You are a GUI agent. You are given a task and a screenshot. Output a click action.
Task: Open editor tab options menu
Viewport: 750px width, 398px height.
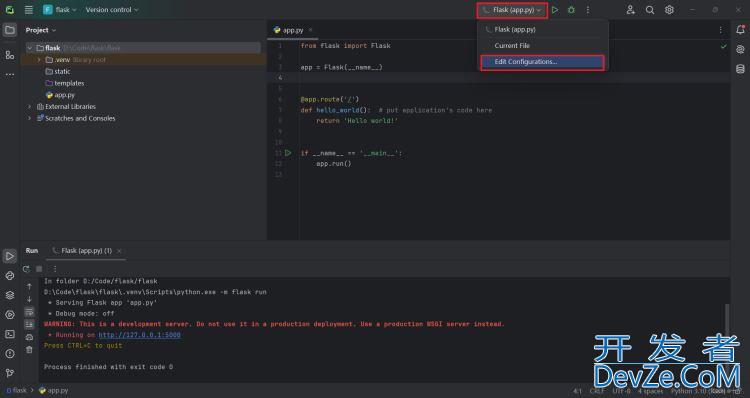(721, 30)
